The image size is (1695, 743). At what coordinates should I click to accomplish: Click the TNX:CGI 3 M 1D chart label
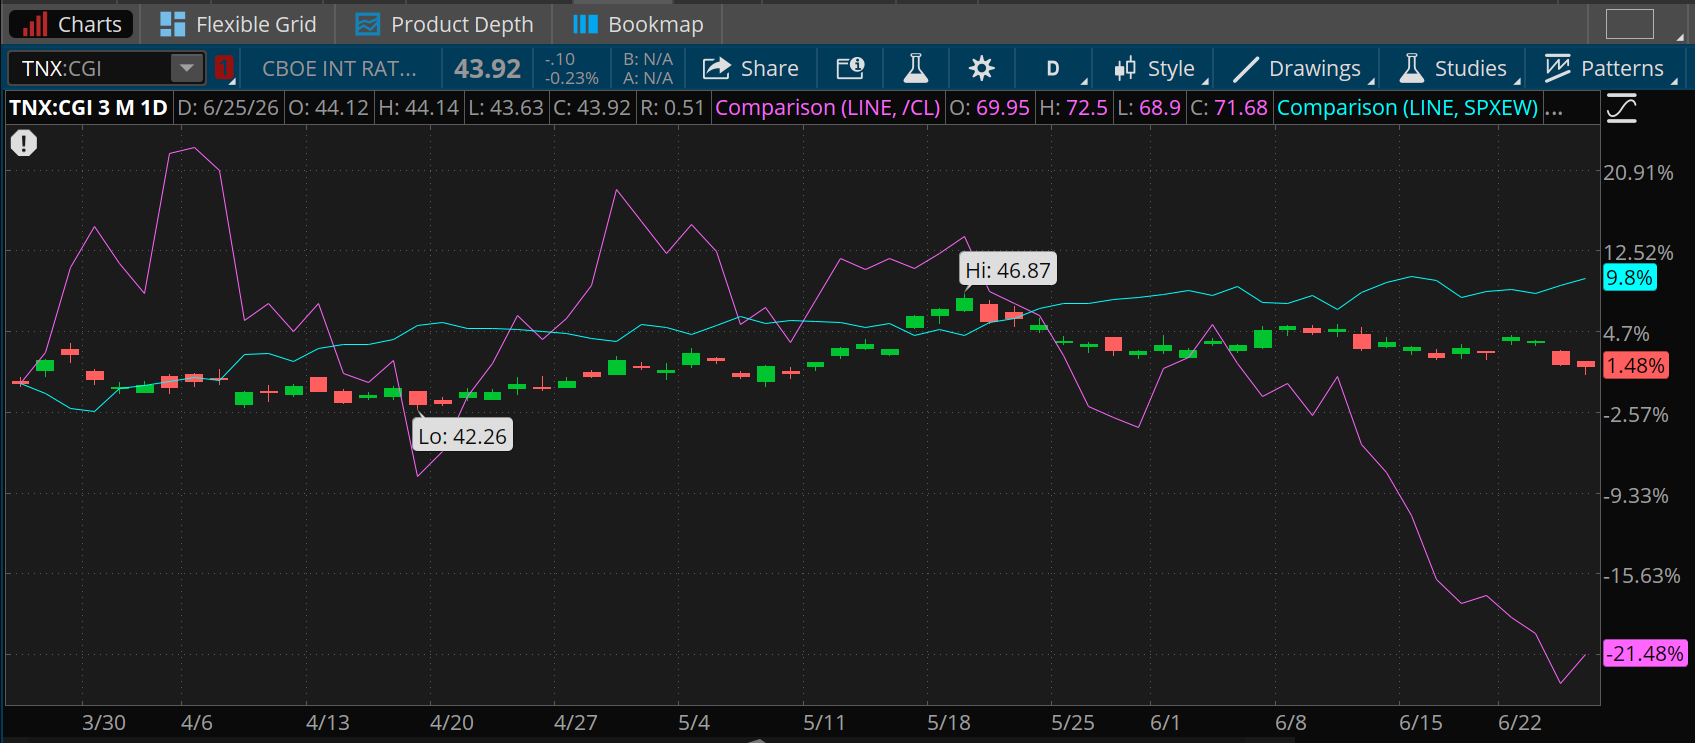coord(88,107)
